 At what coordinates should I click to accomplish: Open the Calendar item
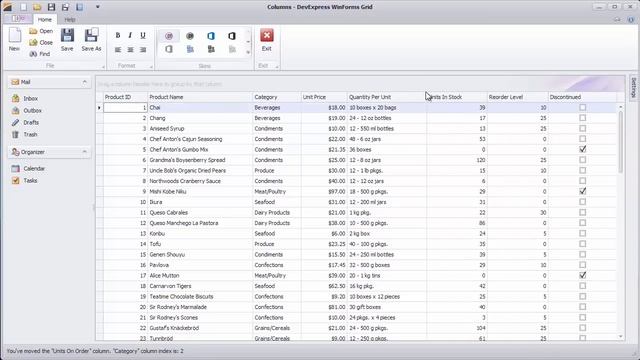34,169
